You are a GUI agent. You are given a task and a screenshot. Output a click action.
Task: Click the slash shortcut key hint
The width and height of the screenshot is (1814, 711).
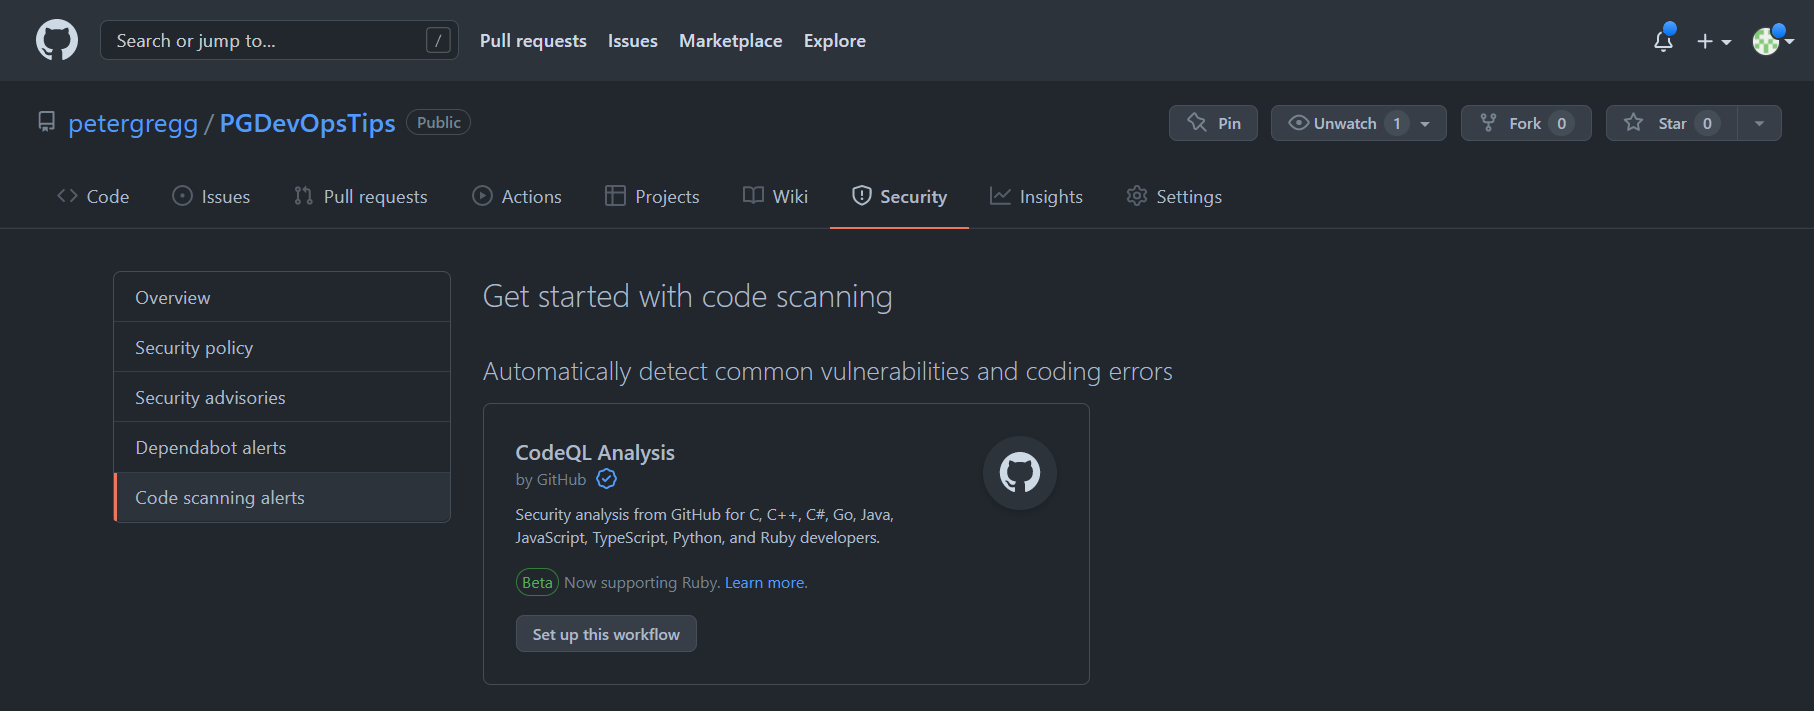point(438,40)
